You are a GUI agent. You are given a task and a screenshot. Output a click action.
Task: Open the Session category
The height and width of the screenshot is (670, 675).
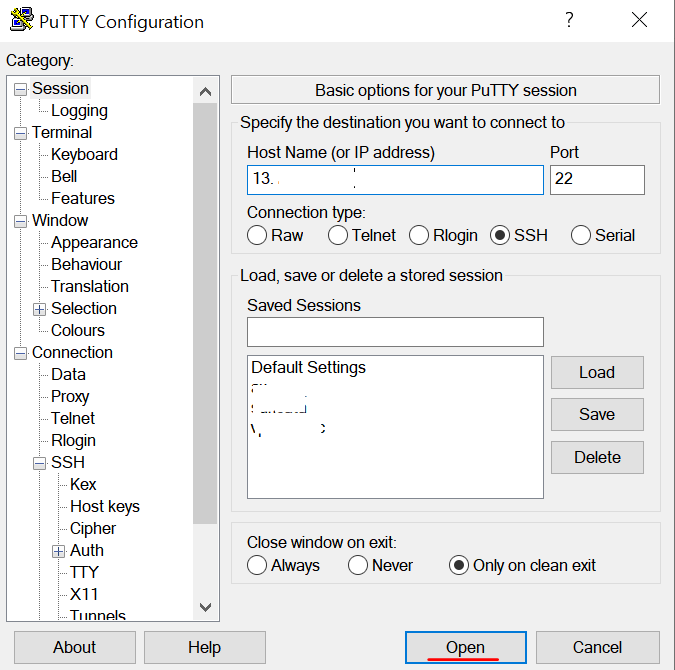coord(60,88)
